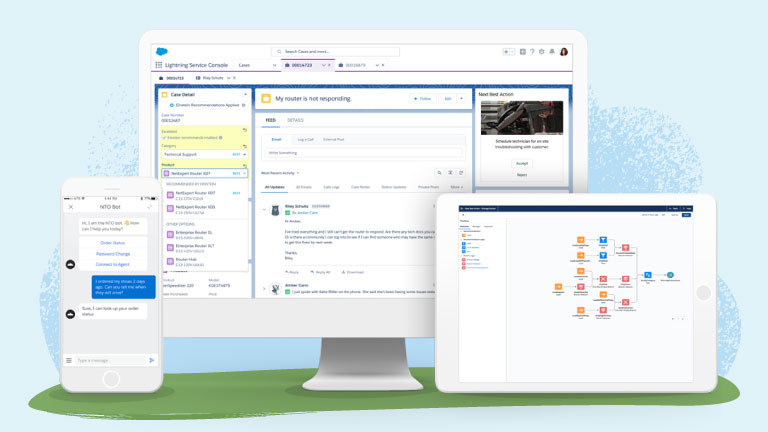The width and height of the screenshot is (768, 432).
Task: Open the dropdown arrow on tab 00014723
Action: [x=323, y=65]
